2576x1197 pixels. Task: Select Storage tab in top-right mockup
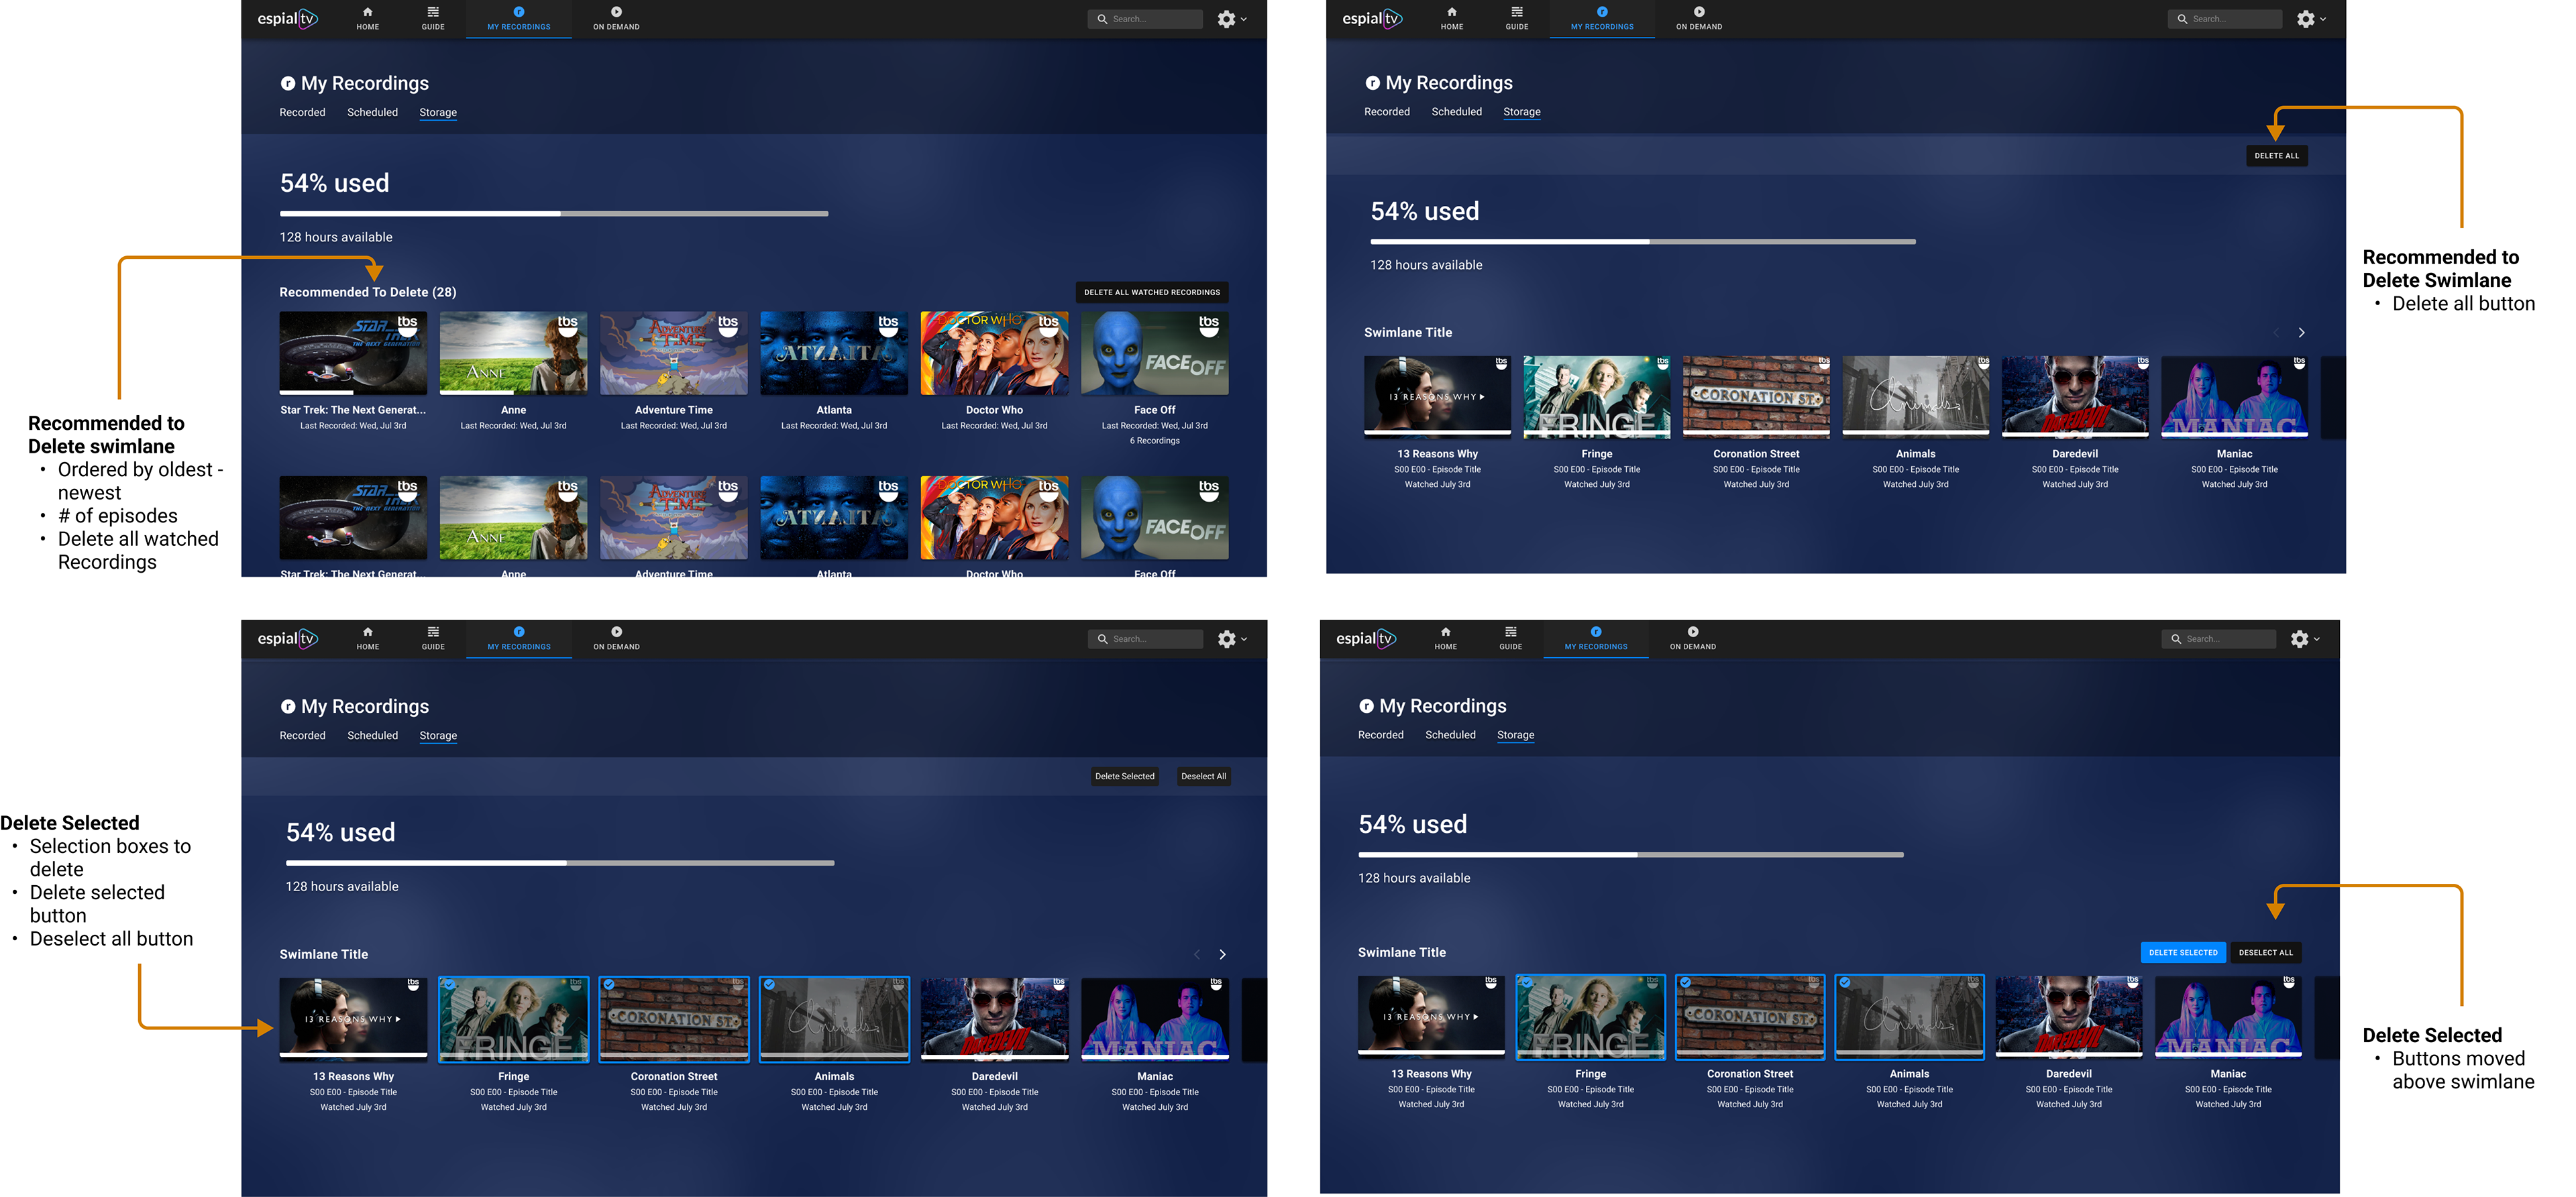click(1521, 112)
